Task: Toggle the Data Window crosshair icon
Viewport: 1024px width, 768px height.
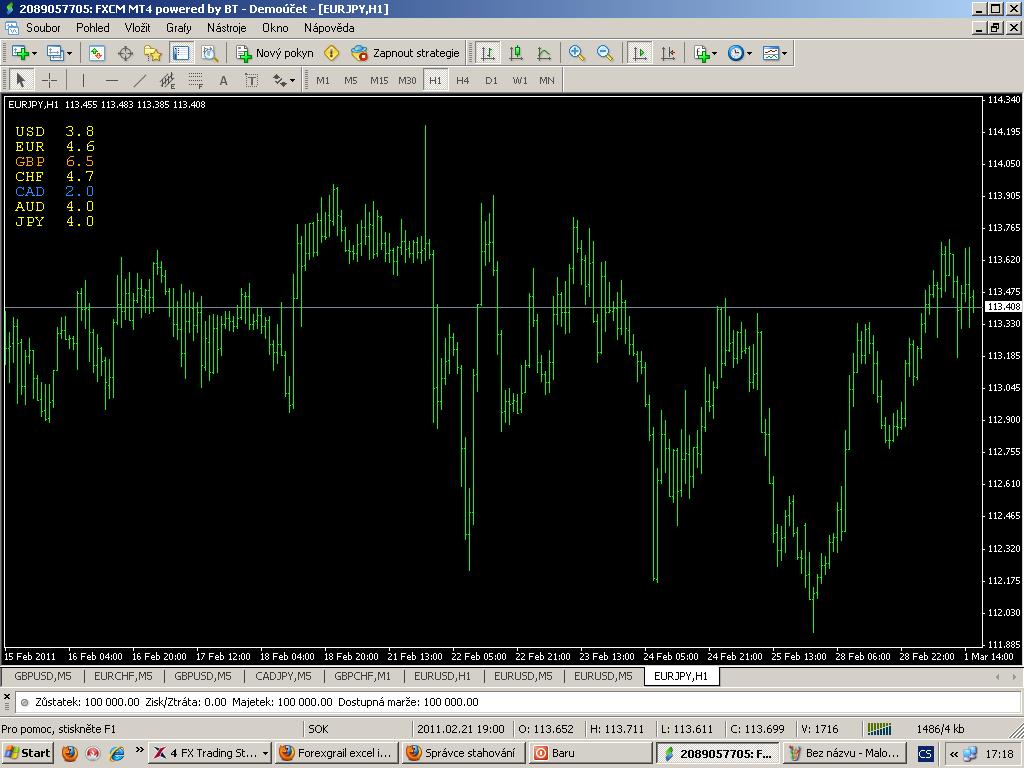Action: coord(125,53)
